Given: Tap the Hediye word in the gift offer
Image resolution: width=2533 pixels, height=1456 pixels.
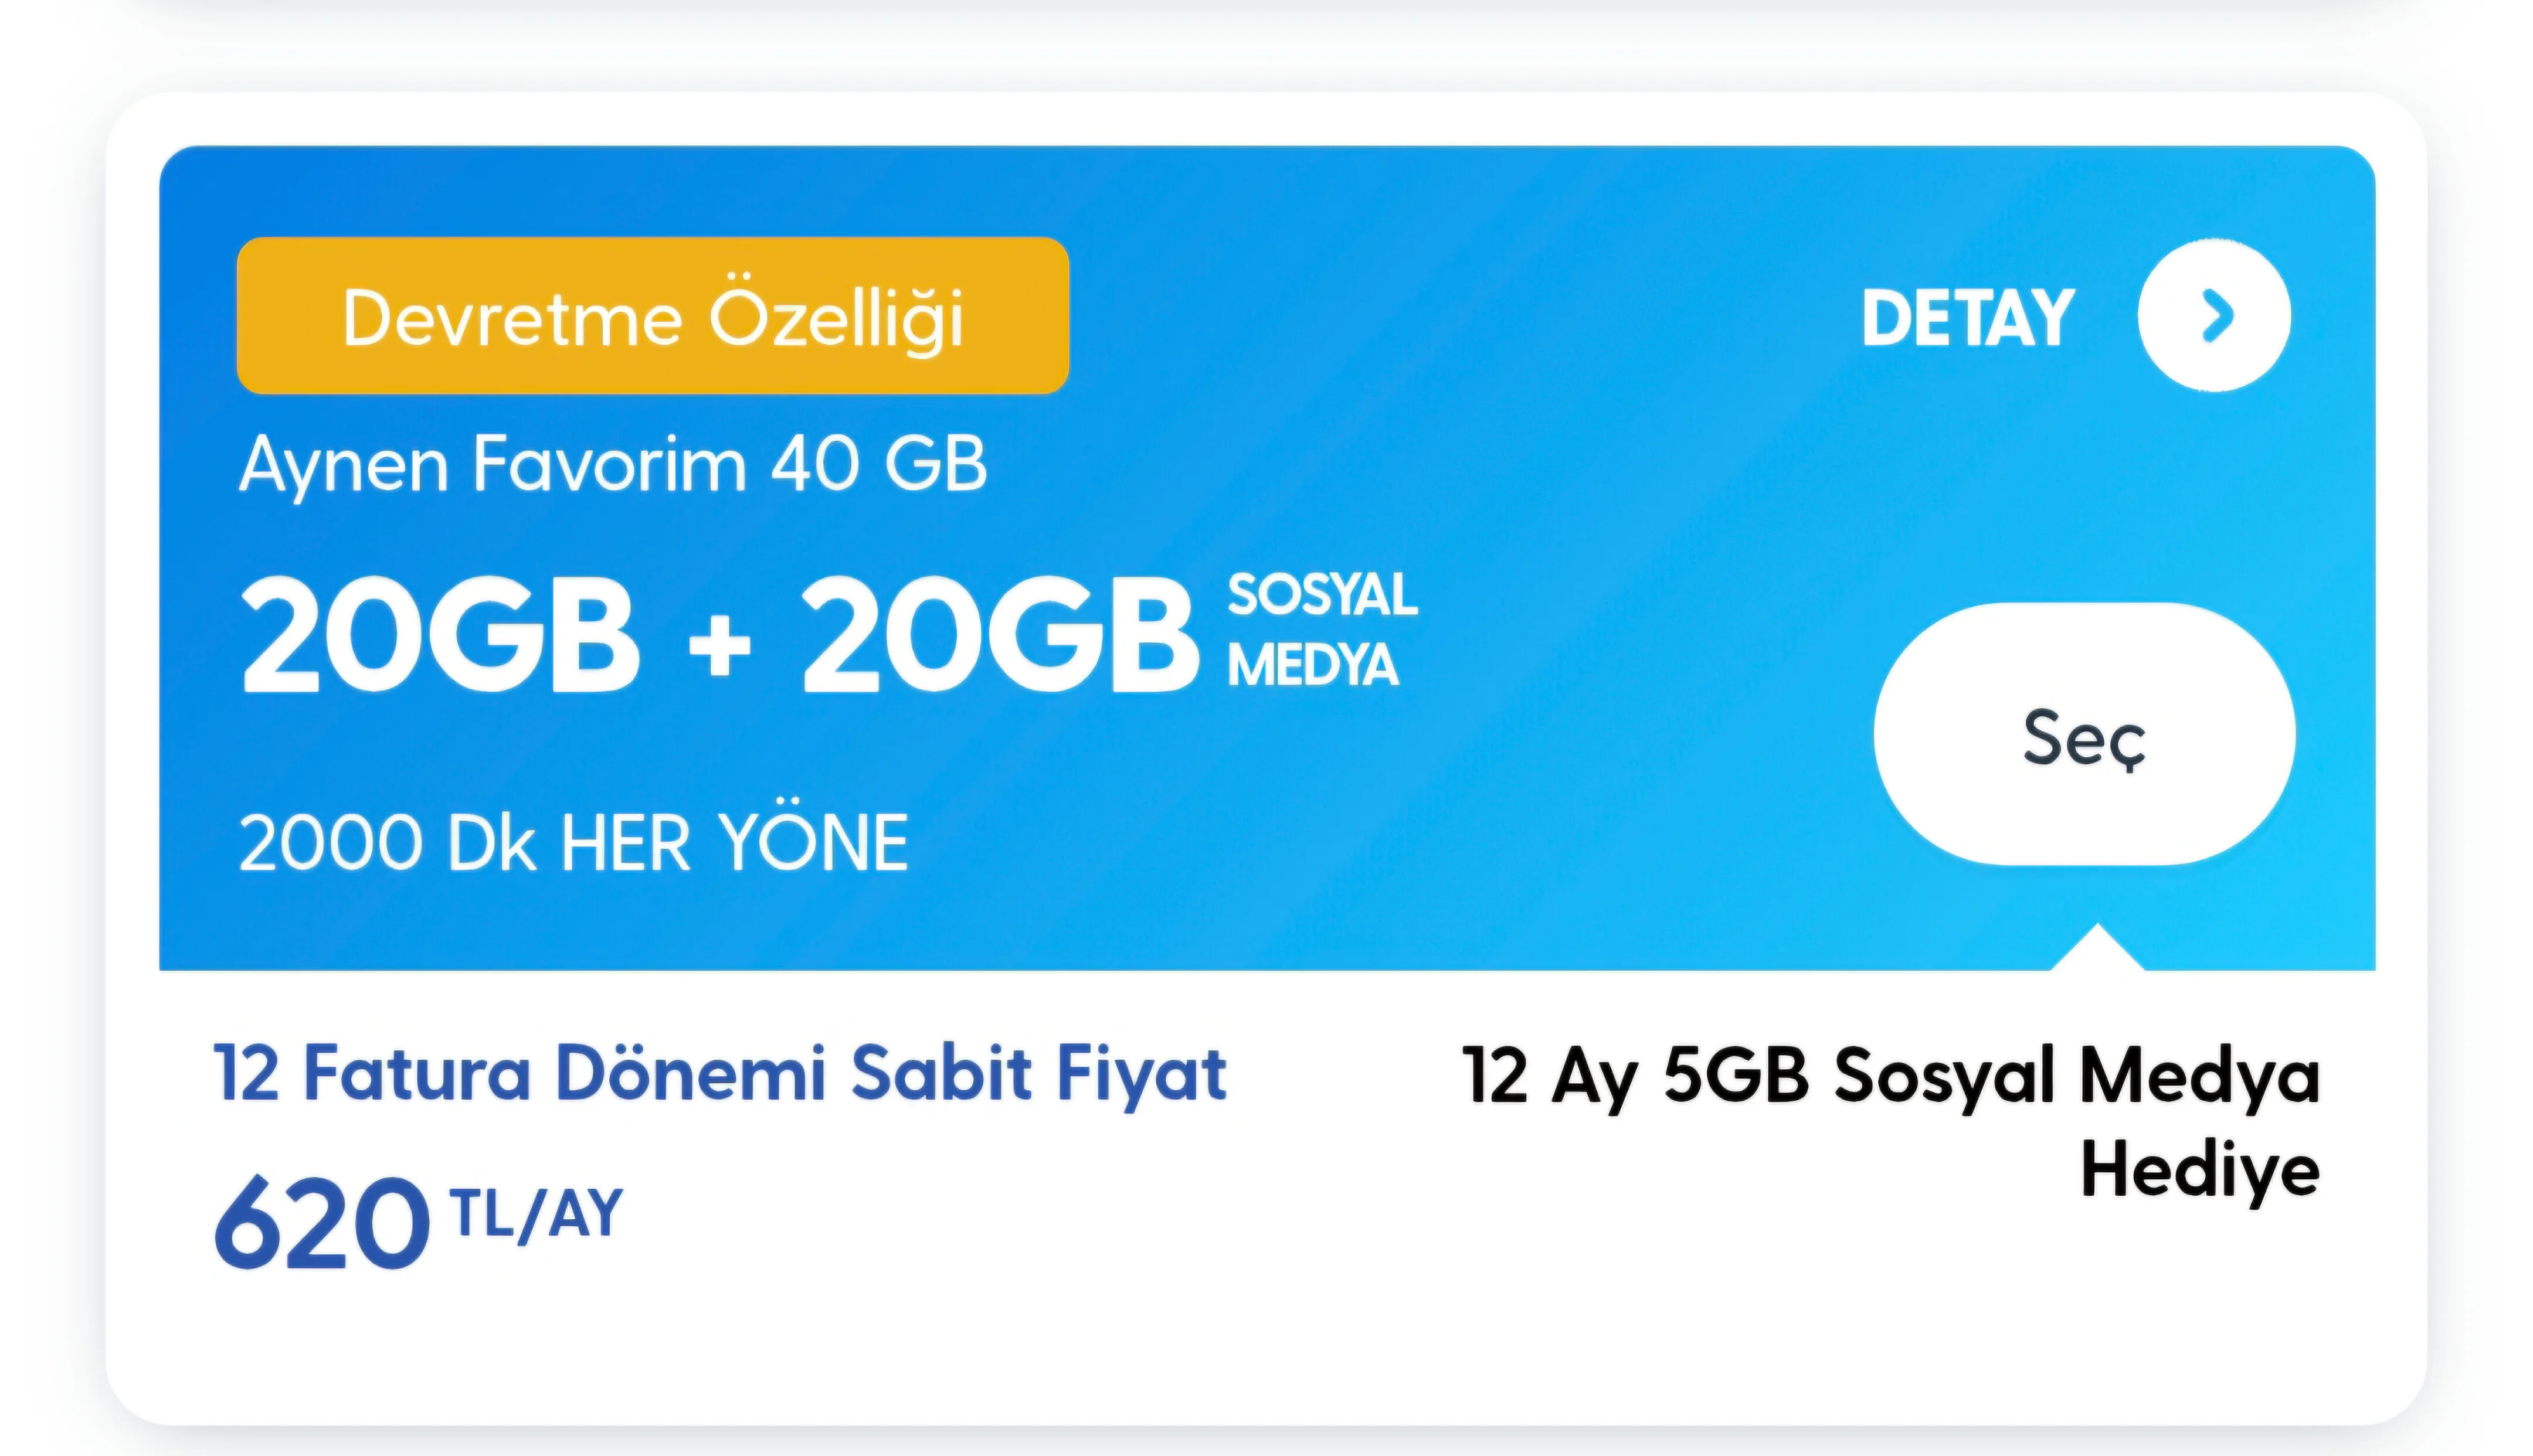Looking at the screenshot, I should click(x=2199, y=1170).
